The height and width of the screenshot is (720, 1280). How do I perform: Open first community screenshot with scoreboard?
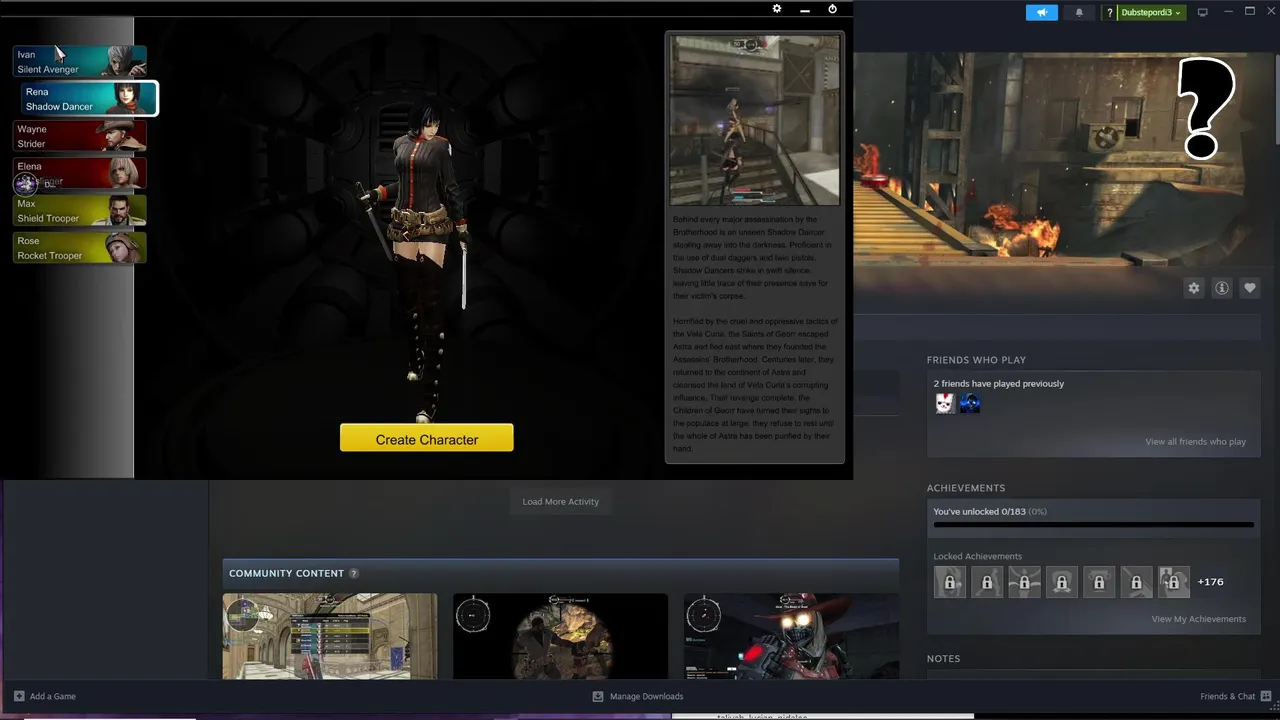click(x=330, y=637)
